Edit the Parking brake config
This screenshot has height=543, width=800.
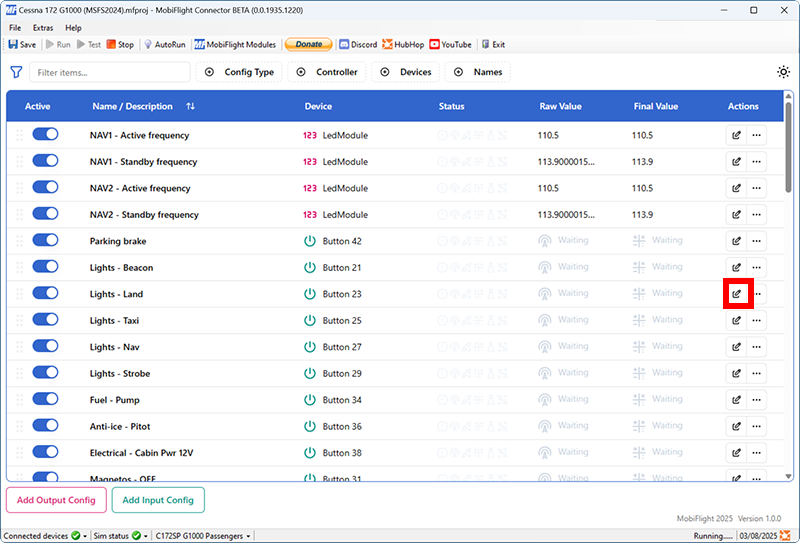[736, 241]
